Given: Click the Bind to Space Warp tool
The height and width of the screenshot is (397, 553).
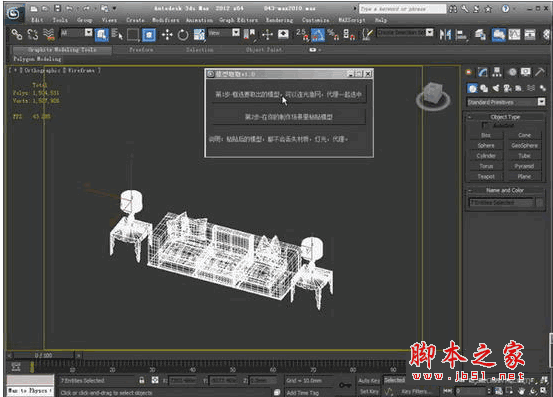Looking at the screenshot, I should tap(49, 34).
